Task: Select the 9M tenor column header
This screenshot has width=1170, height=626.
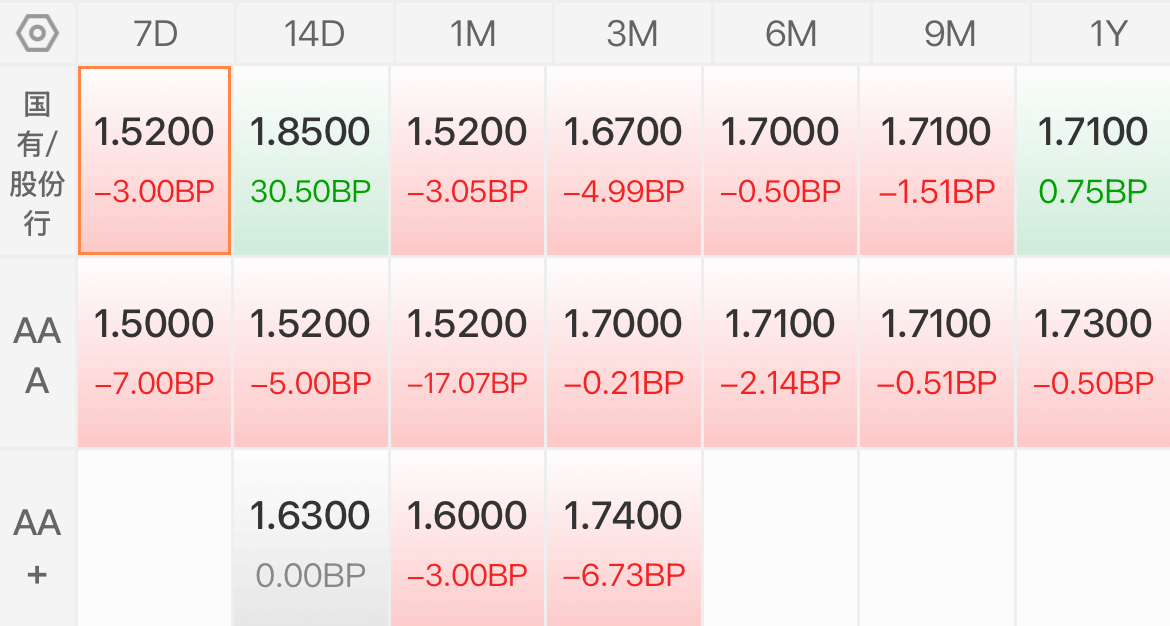Action: point(950,34)
